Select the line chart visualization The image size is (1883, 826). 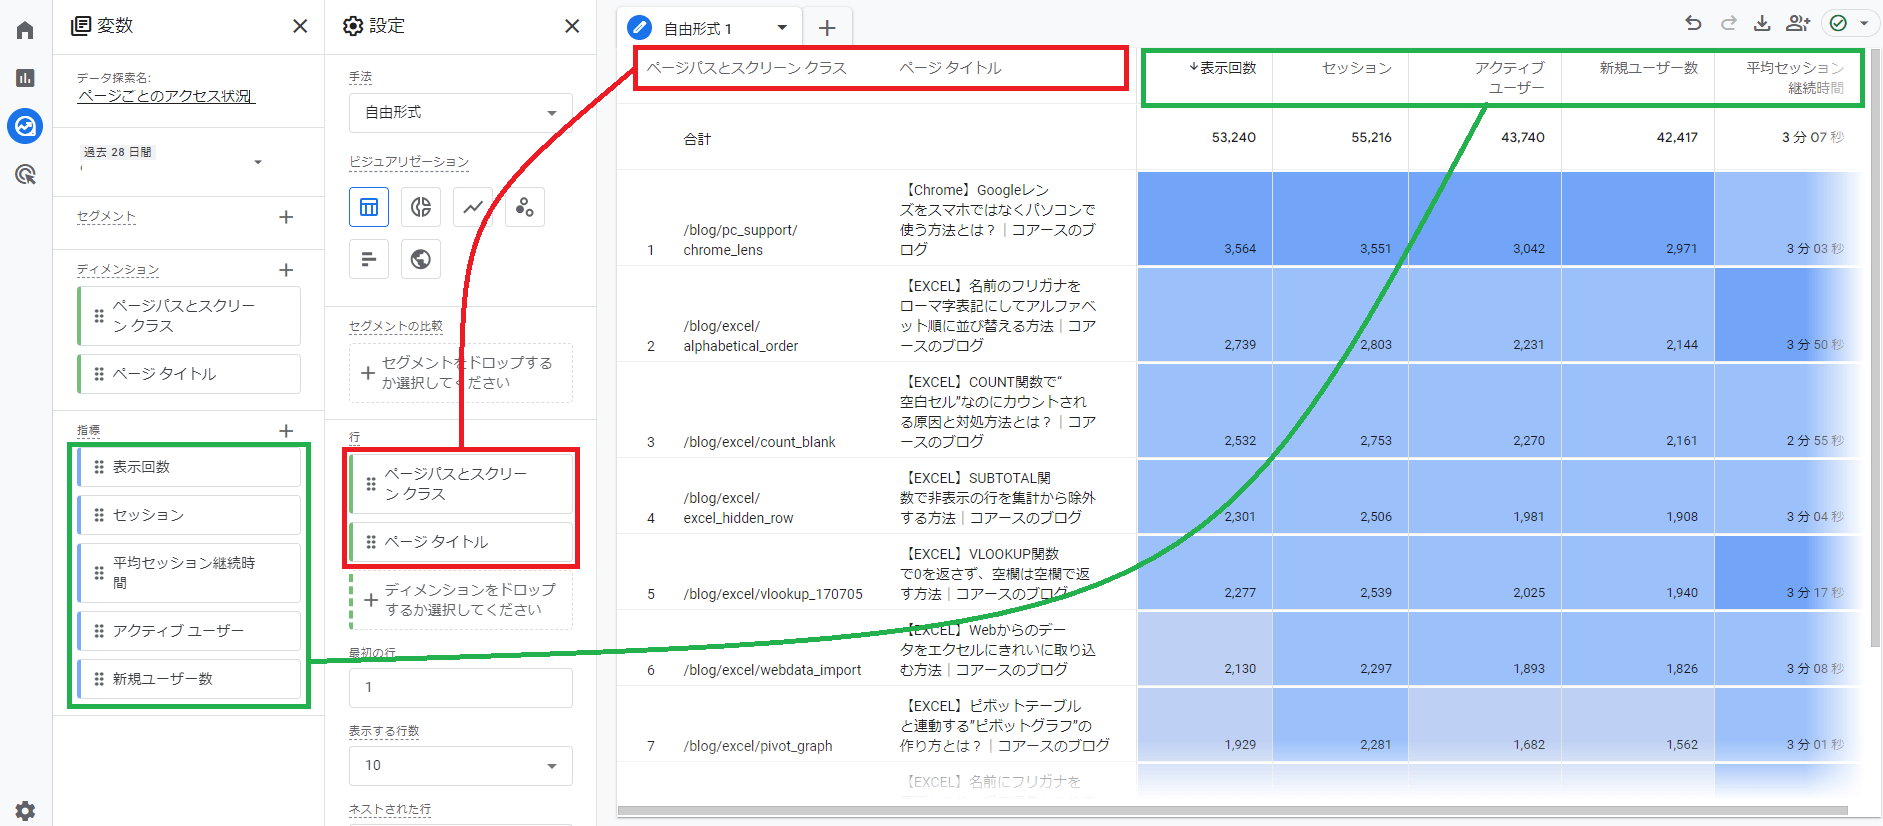click(x=473, y=207)
